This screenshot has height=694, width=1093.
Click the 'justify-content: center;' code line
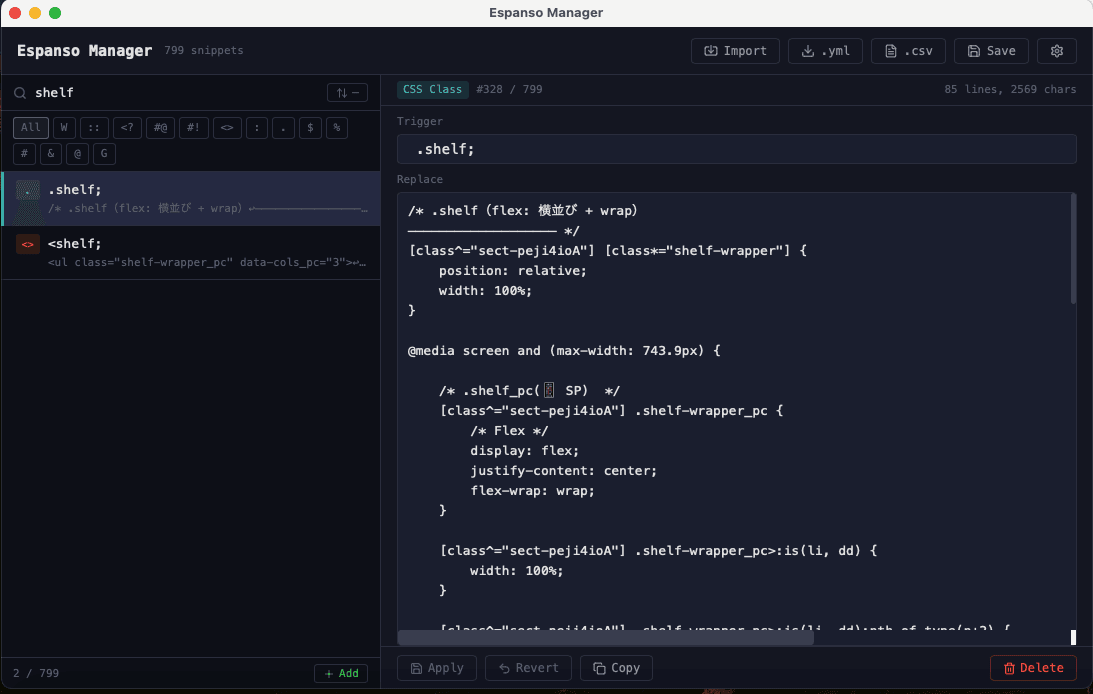(x=563, y=471)
